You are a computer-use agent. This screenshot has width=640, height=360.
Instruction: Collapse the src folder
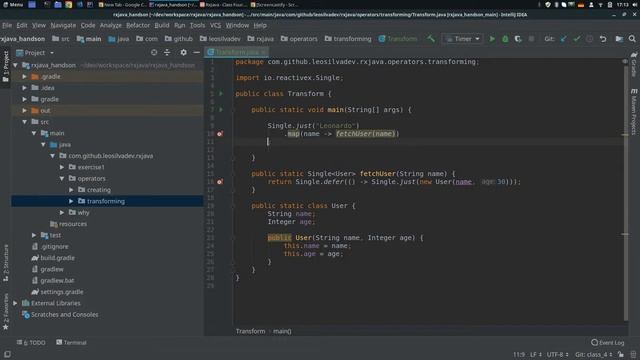(24, 122)
